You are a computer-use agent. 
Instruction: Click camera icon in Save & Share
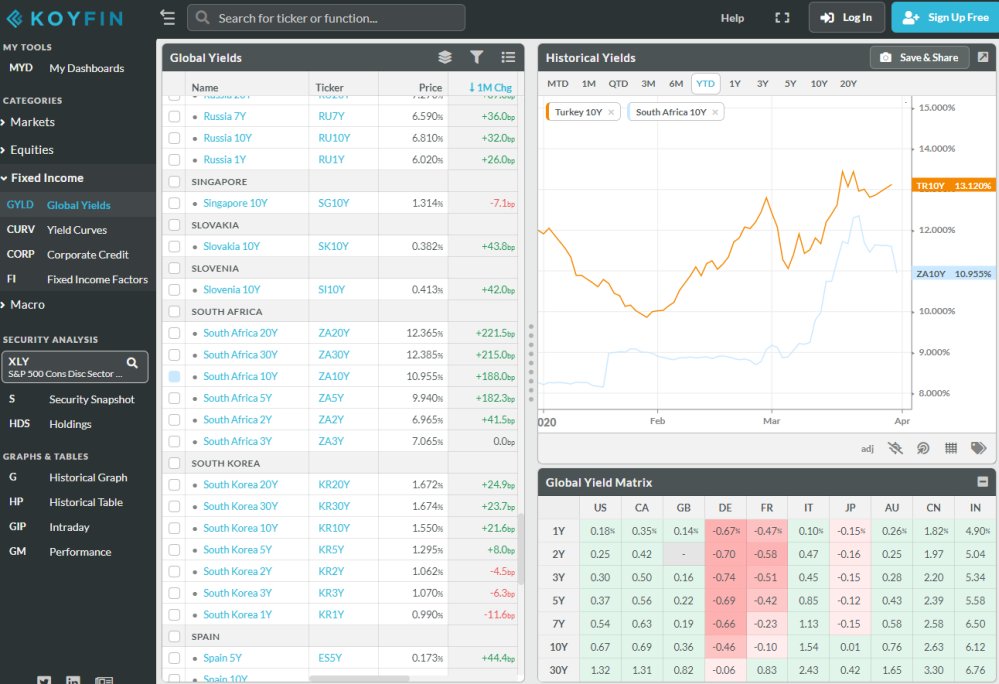click(886, 57)
